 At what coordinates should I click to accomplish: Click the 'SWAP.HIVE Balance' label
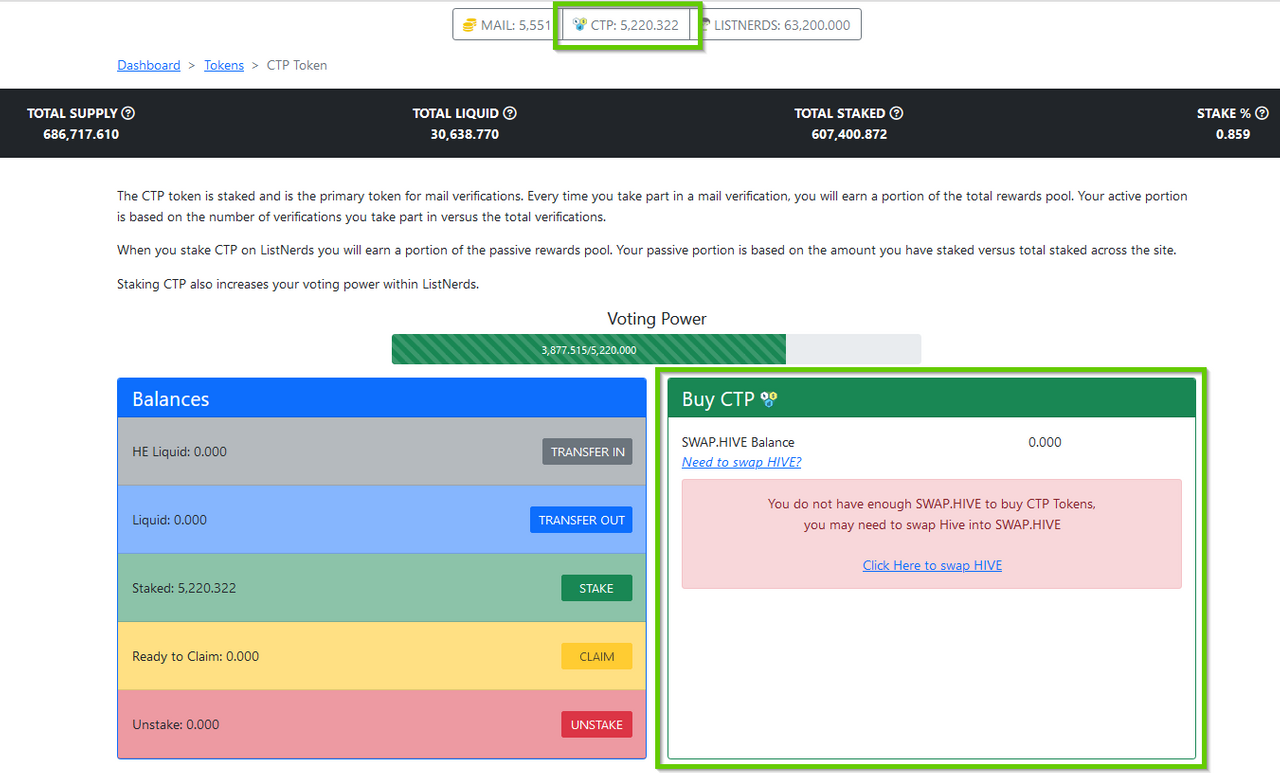click(x=738, y=442)
